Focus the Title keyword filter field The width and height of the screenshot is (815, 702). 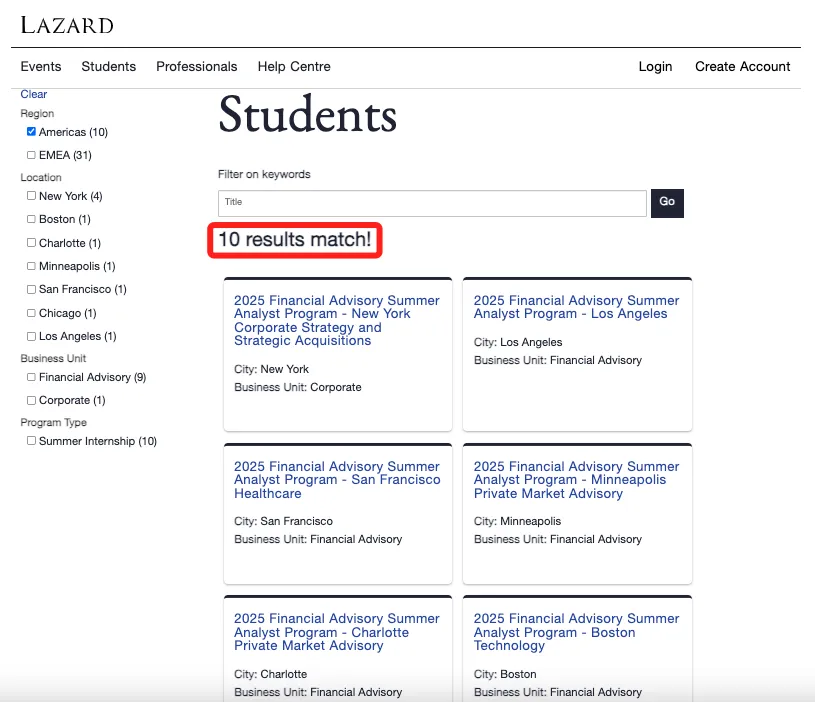pos(432,203)
